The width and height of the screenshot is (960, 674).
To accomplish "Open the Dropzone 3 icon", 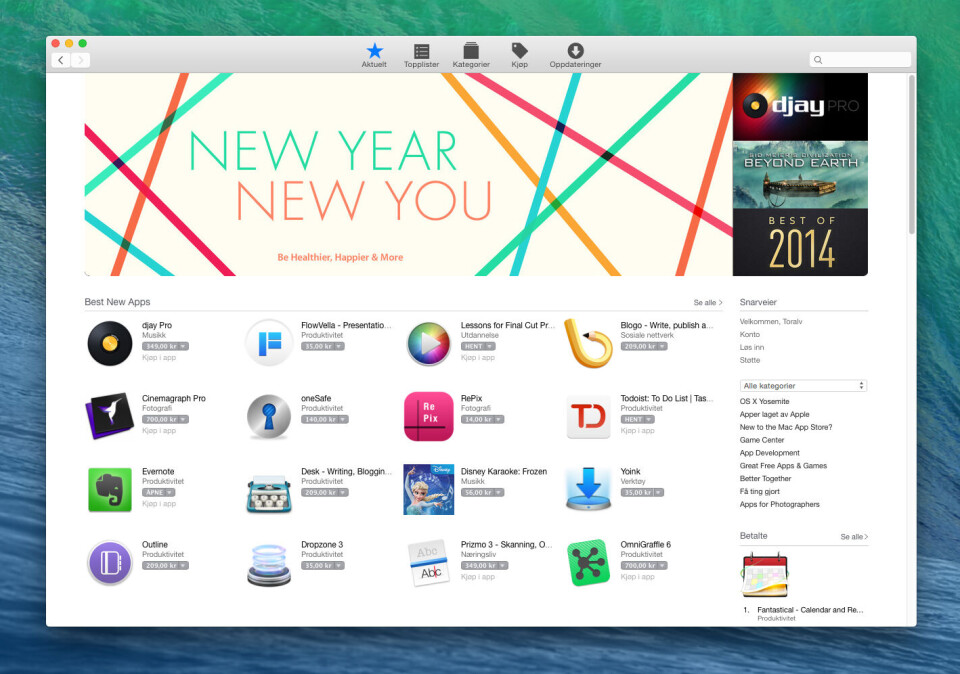I will pyautogui.click(x=269, y=566).
